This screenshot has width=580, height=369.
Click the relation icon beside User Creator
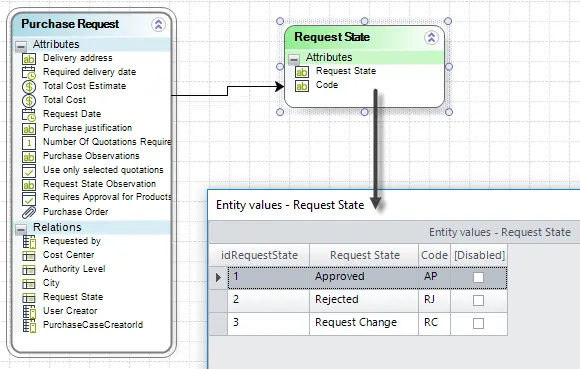(x=29, y=312)
